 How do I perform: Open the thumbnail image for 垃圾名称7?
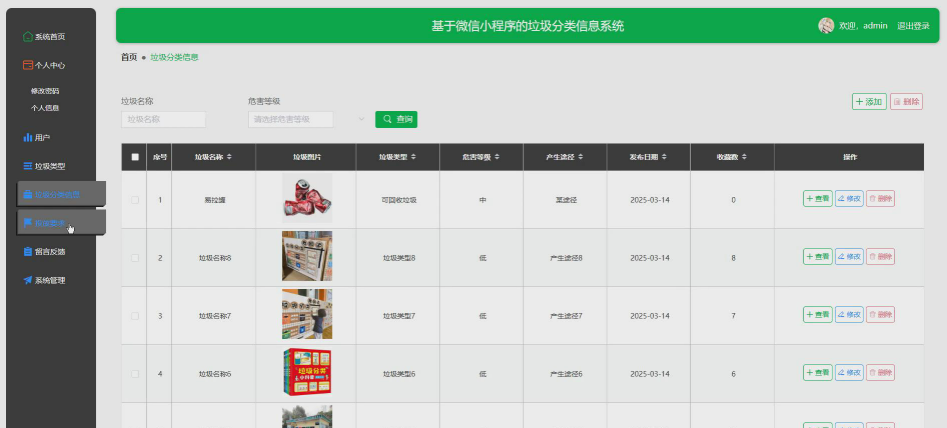[307, 314]
